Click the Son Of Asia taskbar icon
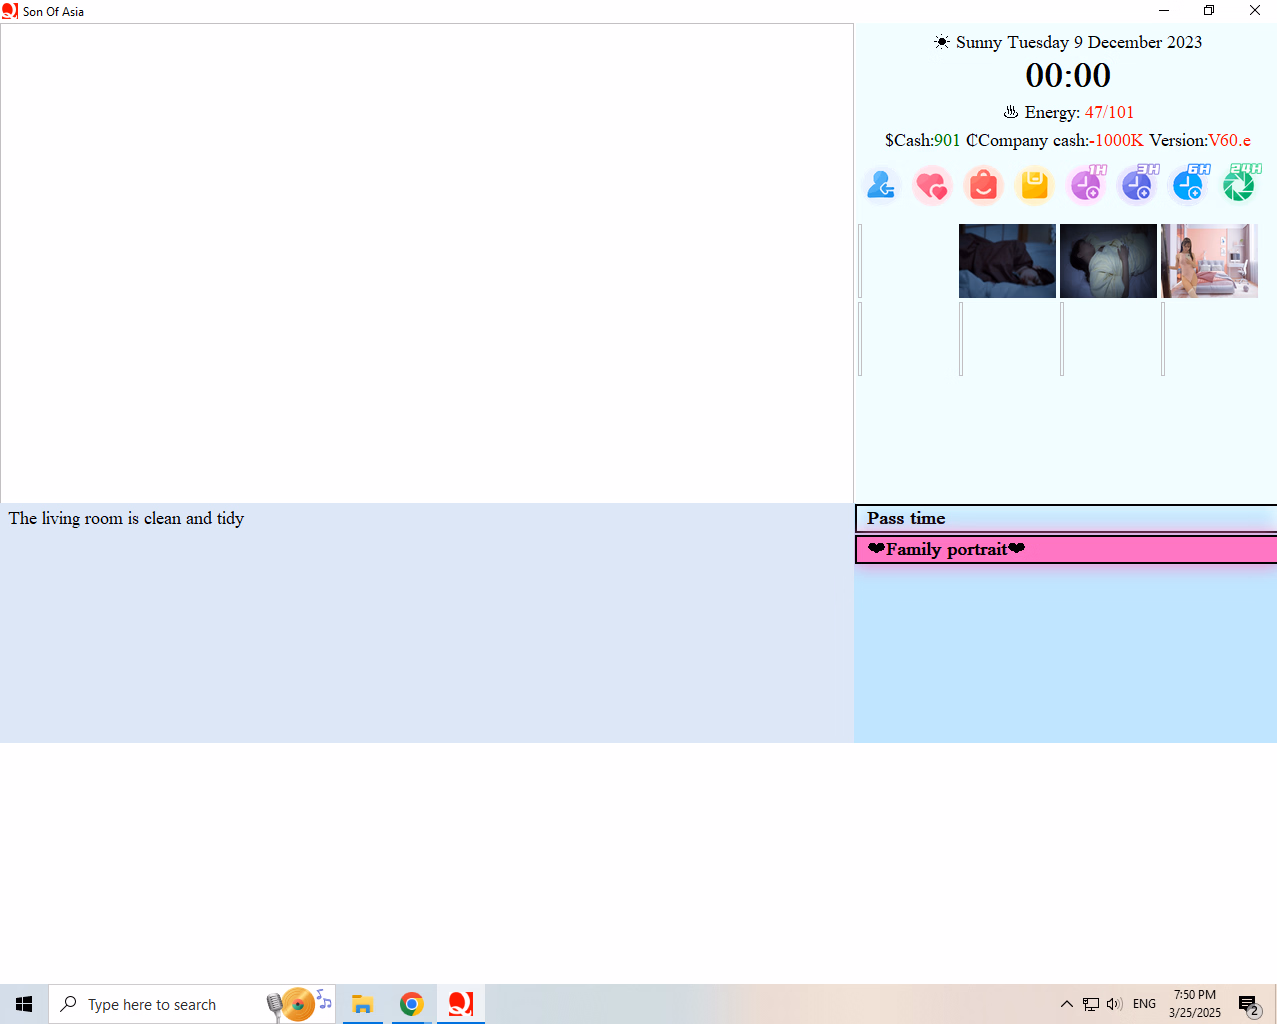Image resolution: width=1277 pixels, height=1024 pixels. pyautogui.click(x=461, y=1004)
